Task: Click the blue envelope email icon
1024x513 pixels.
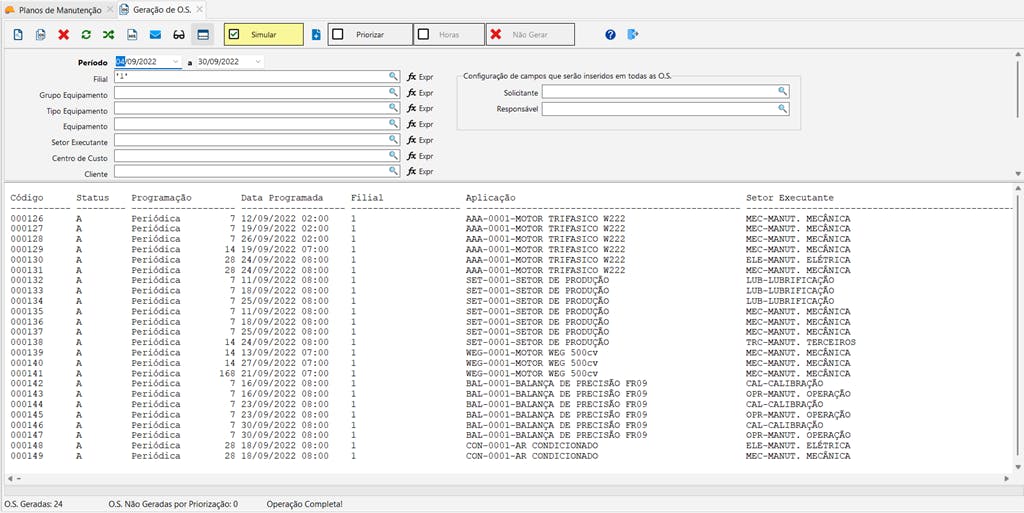Action: 155,35
